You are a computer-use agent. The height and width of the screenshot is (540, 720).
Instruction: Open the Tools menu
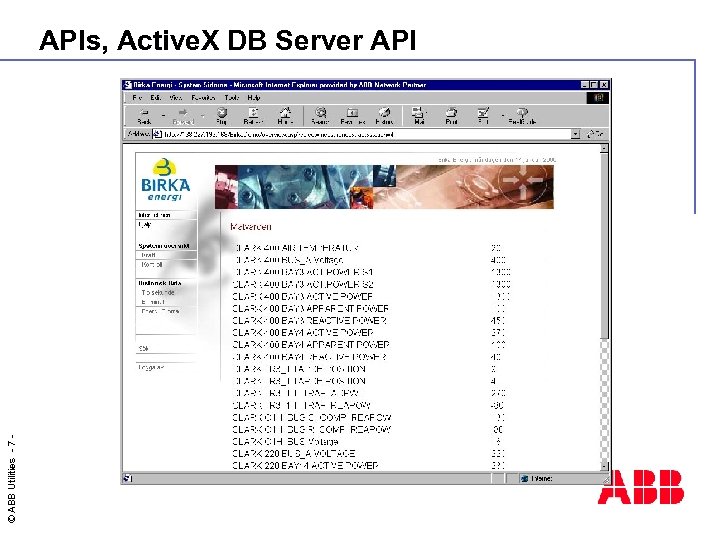click(232, 98)
